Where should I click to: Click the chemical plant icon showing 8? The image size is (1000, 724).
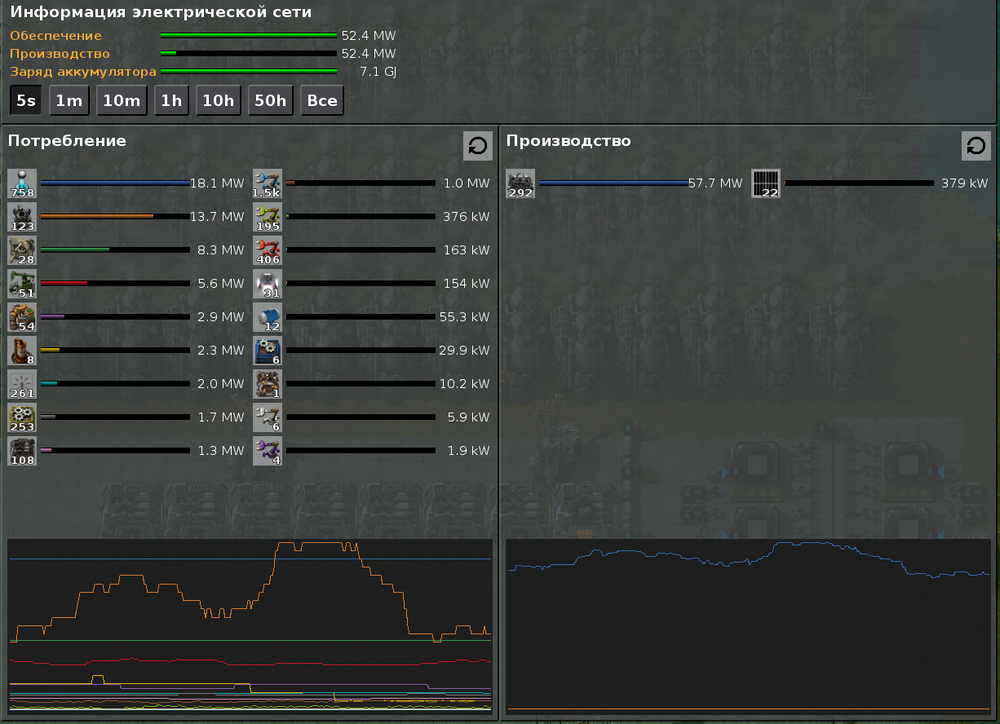point(22,351)
